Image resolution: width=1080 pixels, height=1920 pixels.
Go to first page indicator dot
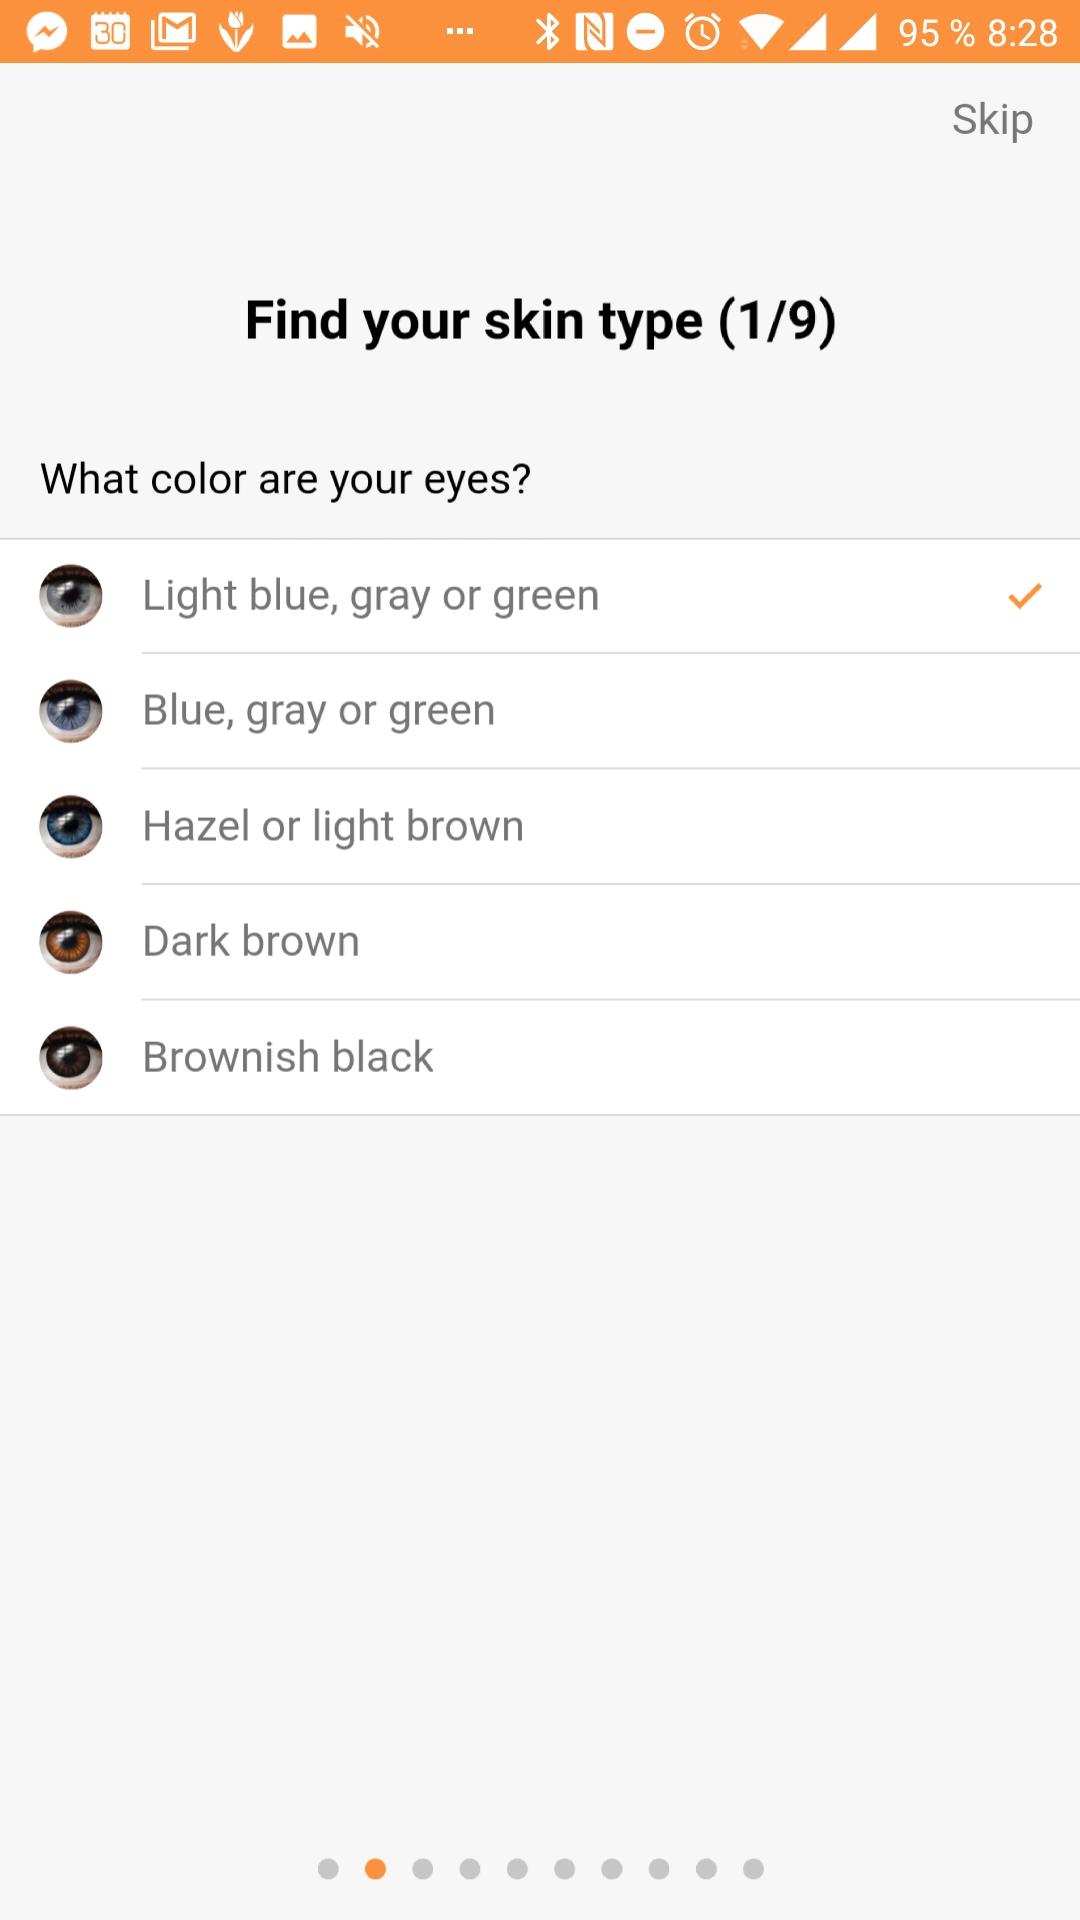(328, 1869)
